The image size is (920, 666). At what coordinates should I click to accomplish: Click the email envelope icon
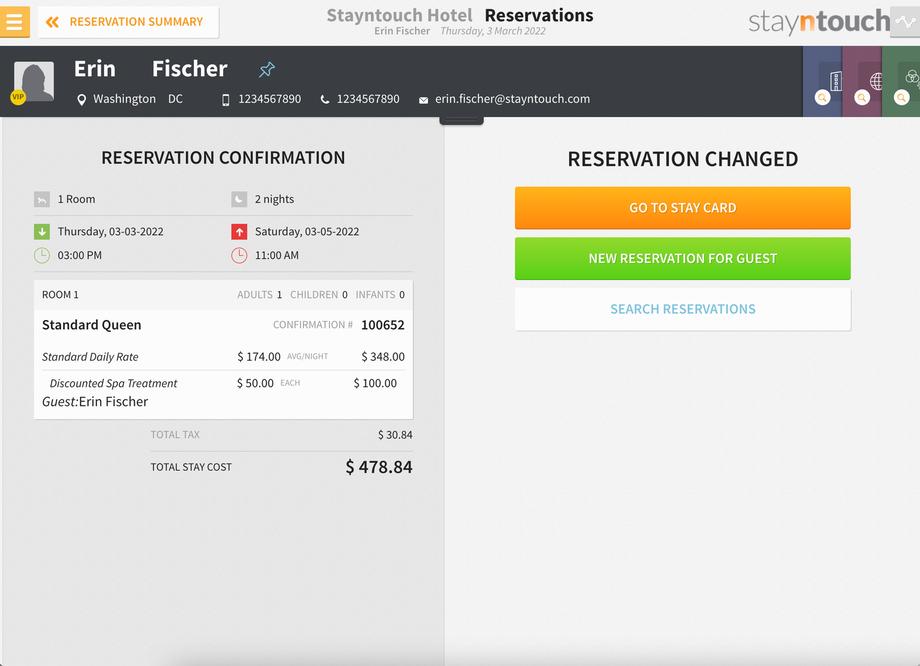[x=423, y=100]
